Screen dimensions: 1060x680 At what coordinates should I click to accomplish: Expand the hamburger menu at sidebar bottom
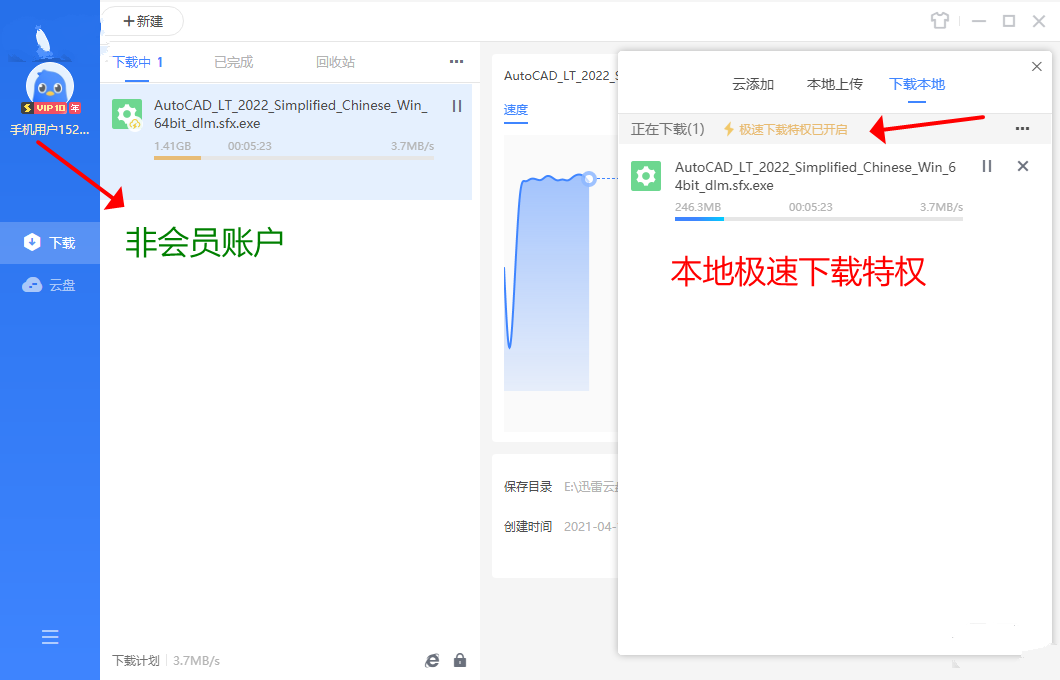(50, 637)
